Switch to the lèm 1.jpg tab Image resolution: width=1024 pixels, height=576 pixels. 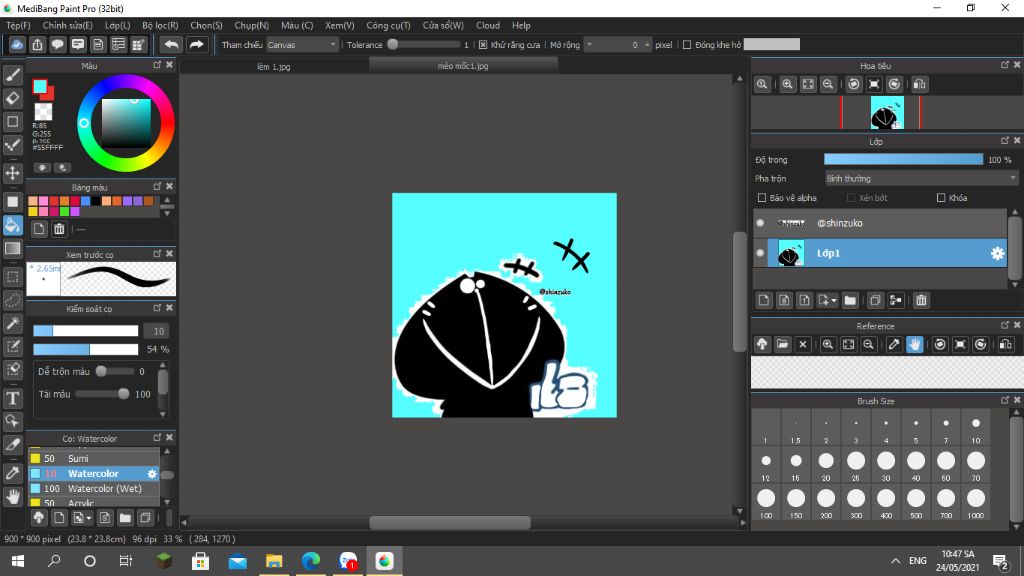coord(273,66)
